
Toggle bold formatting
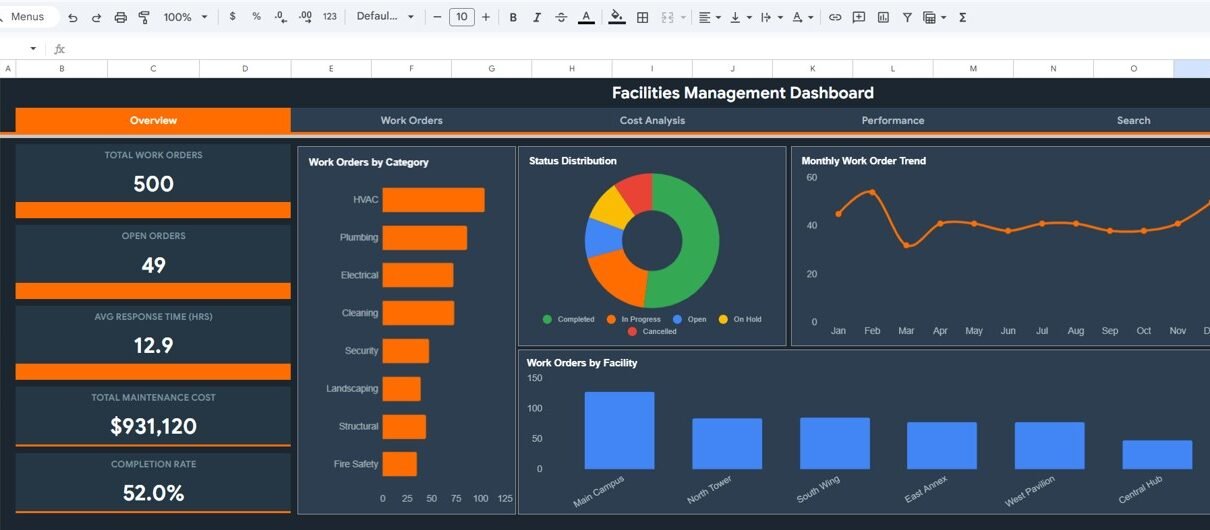click(513, 17)
